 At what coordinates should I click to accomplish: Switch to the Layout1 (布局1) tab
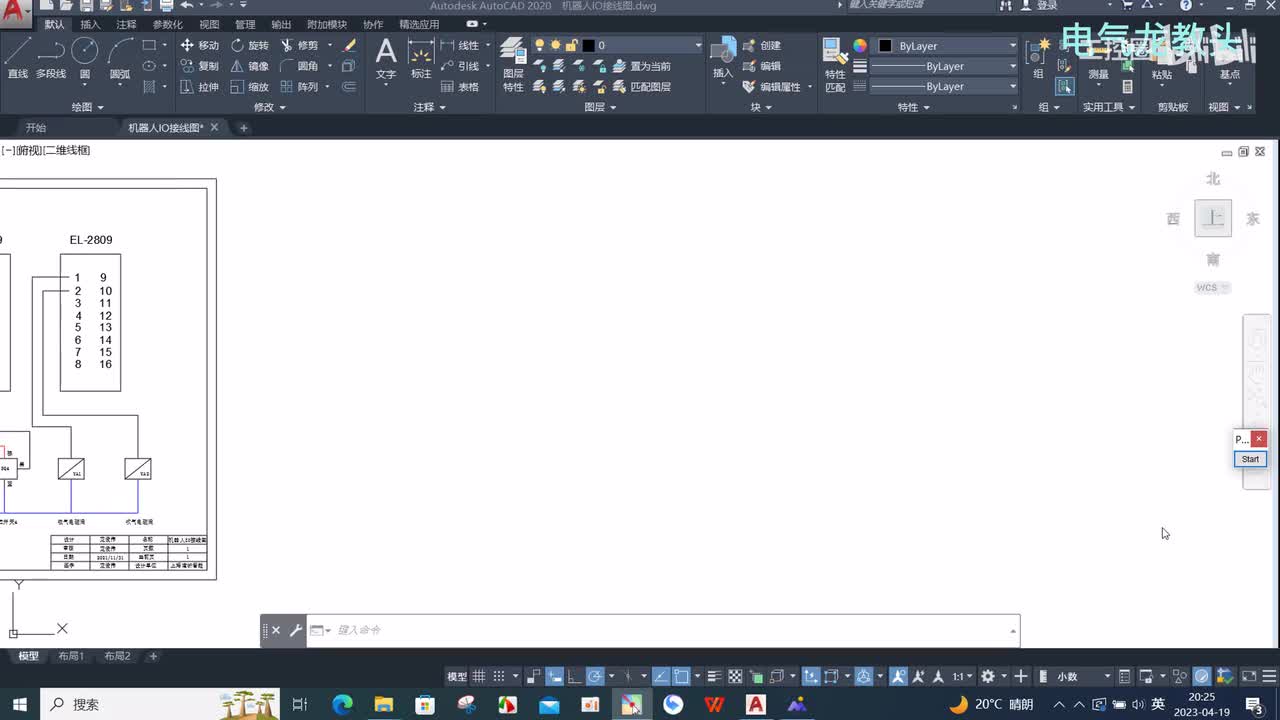[x=71, y=656]
